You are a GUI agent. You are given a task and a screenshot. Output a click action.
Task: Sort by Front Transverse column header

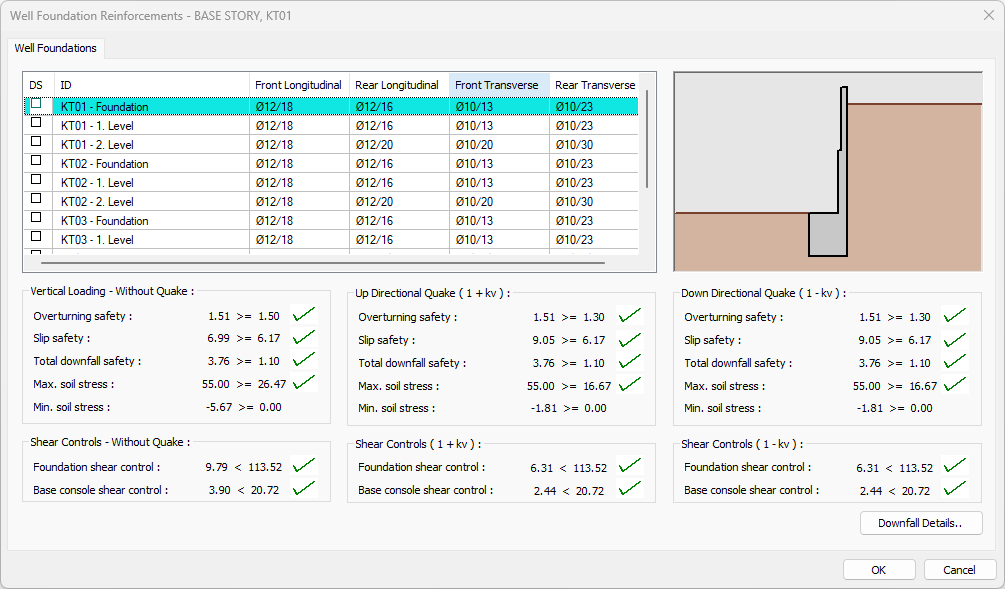497,85
